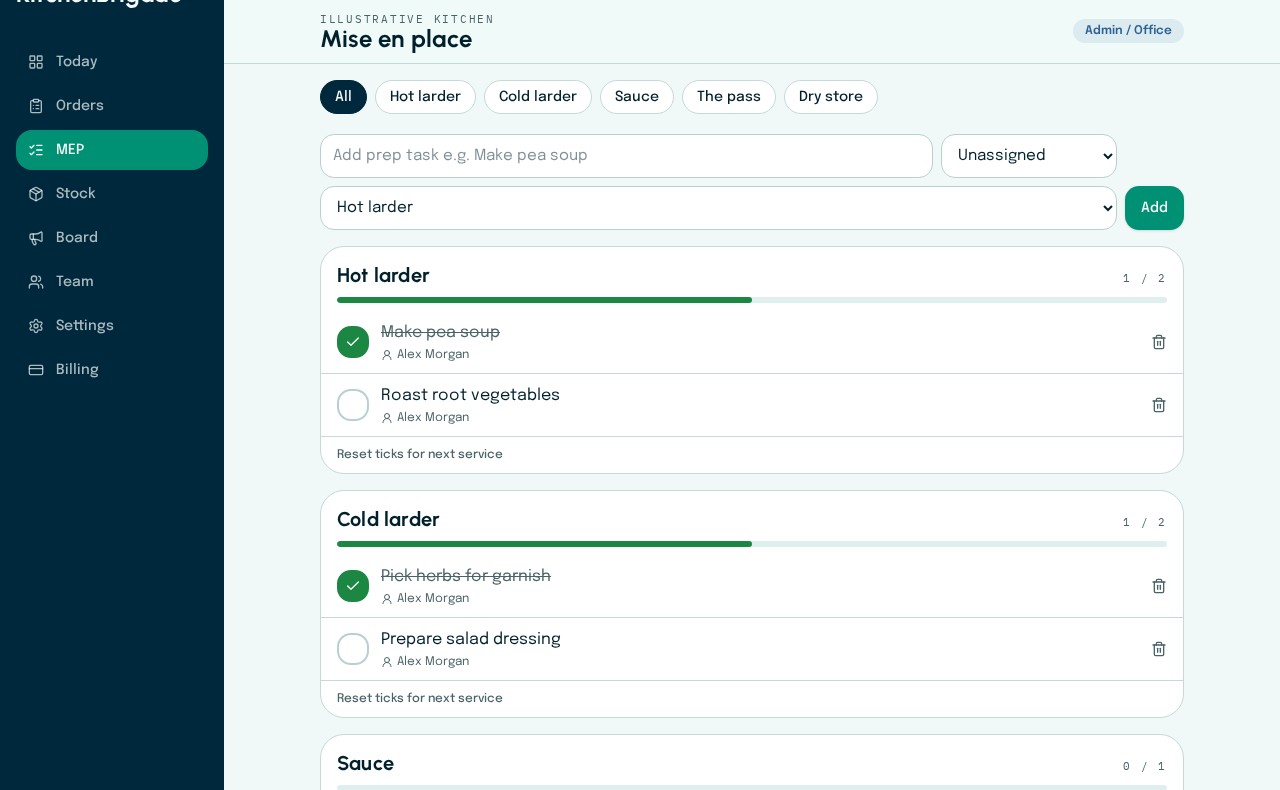
Task: Filter by The pass tab
Action: tap(729, 97)
